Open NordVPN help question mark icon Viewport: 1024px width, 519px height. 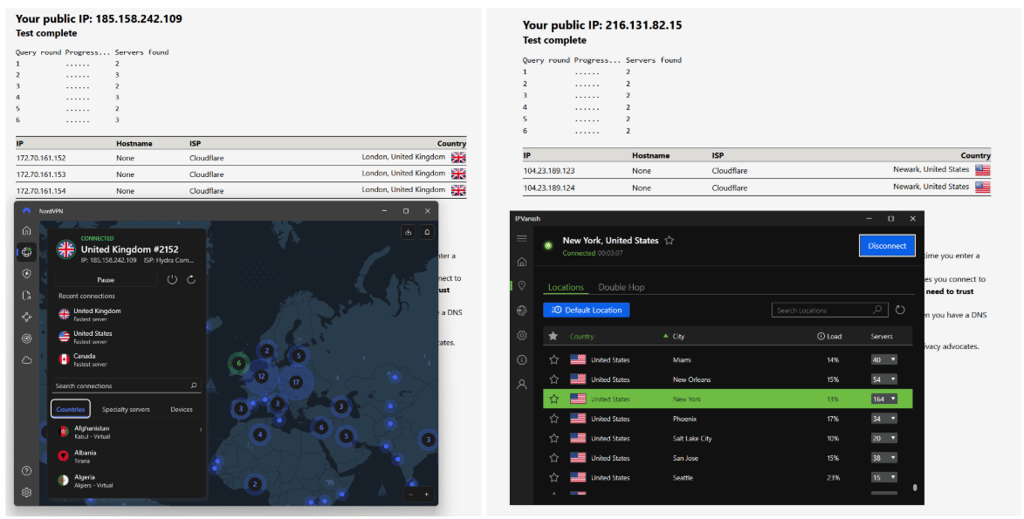coord(26,471)
